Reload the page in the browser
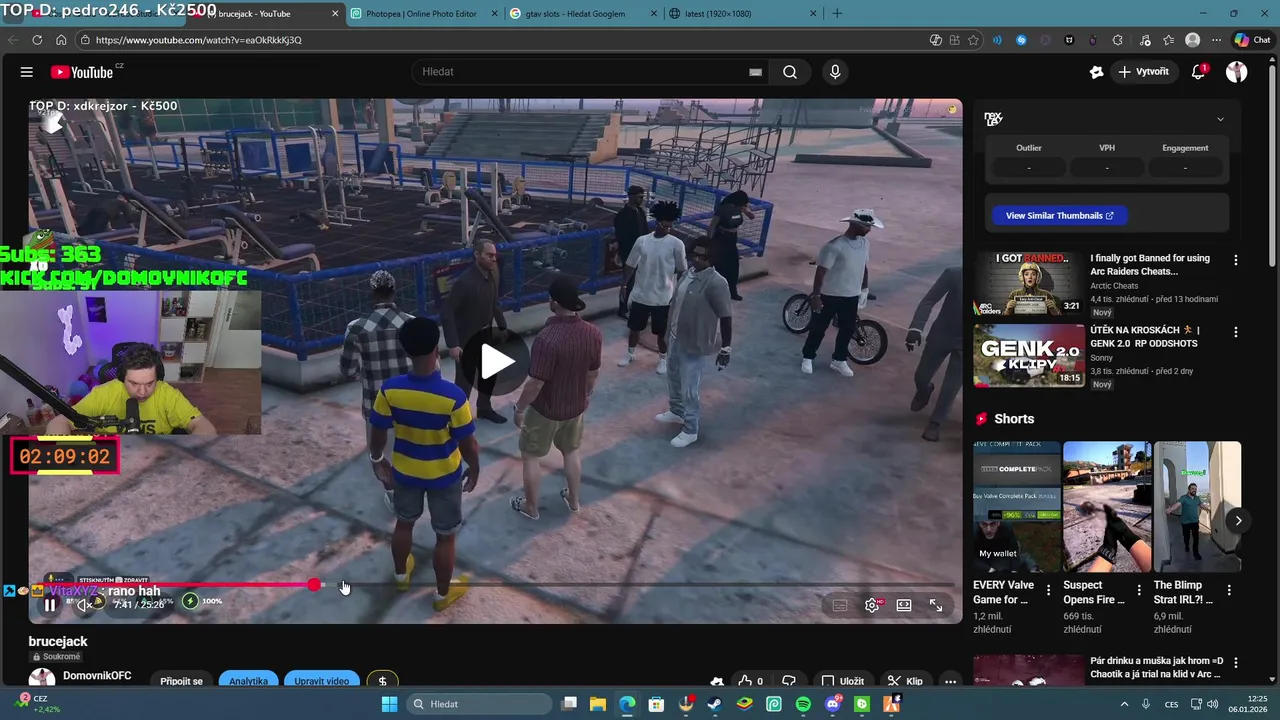This screenshot has height=720, width=1280. coord(37,40)
